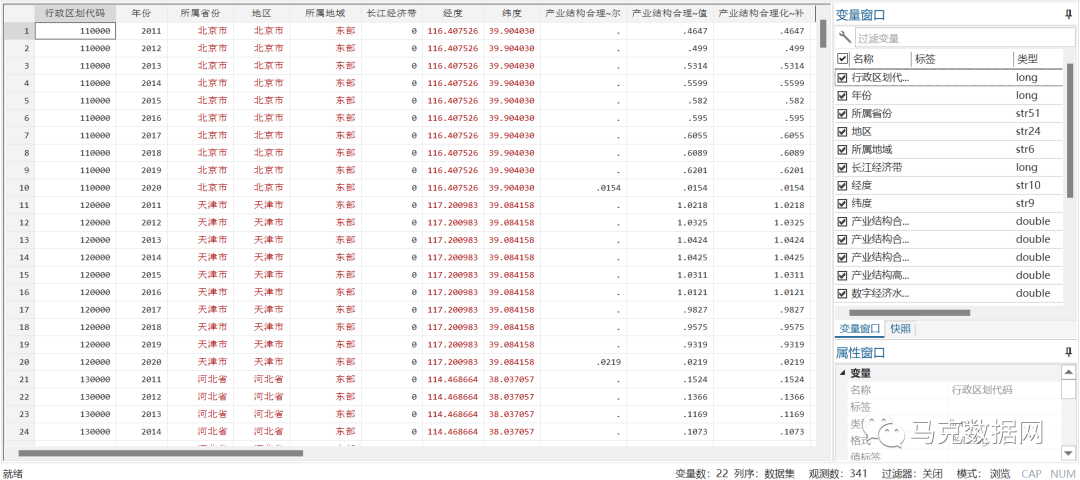The height and width of the screenshot is (480, 1080).
Task: Click the 就绪 status text
Action: tap(12, 473)
